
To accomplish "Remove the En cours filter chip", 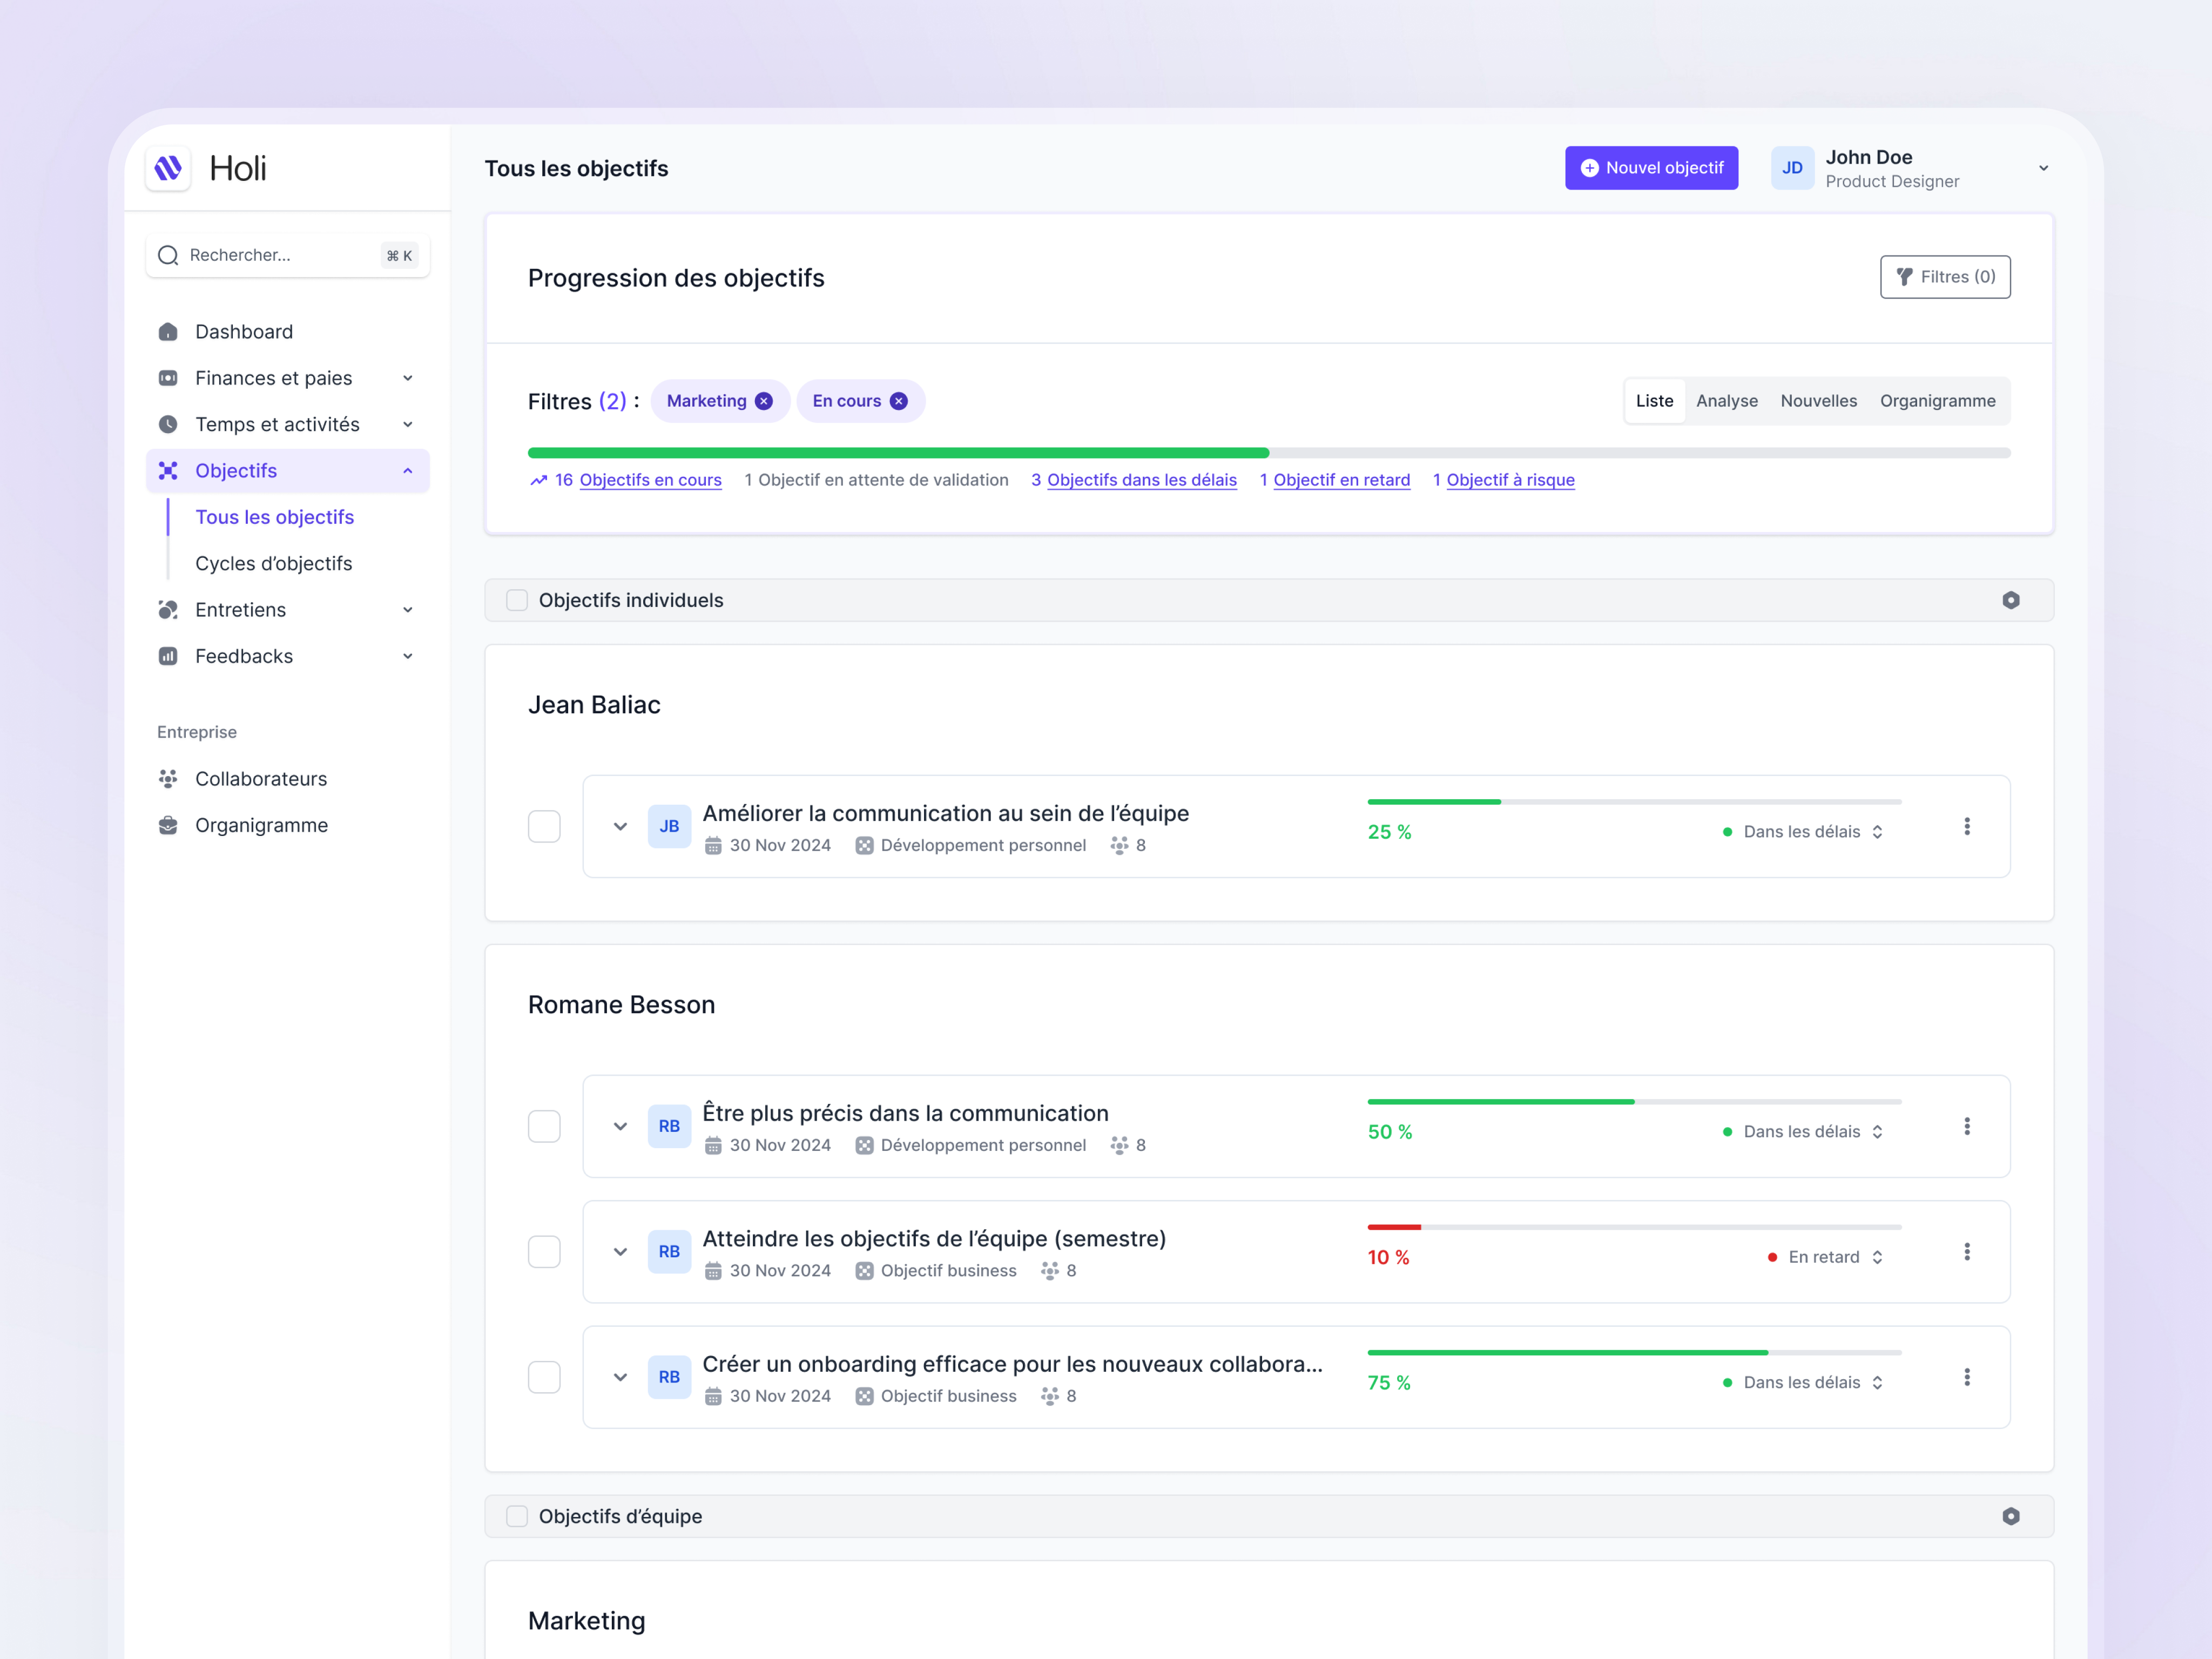I will point(899,401).
